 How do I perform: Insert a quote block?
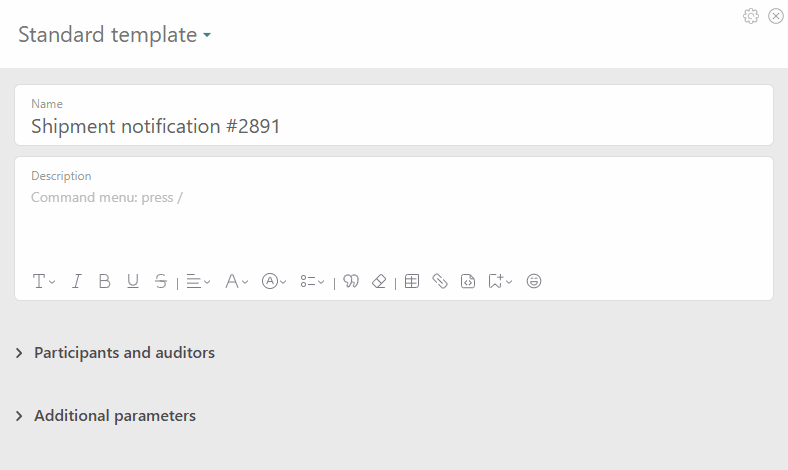point(351,282)
